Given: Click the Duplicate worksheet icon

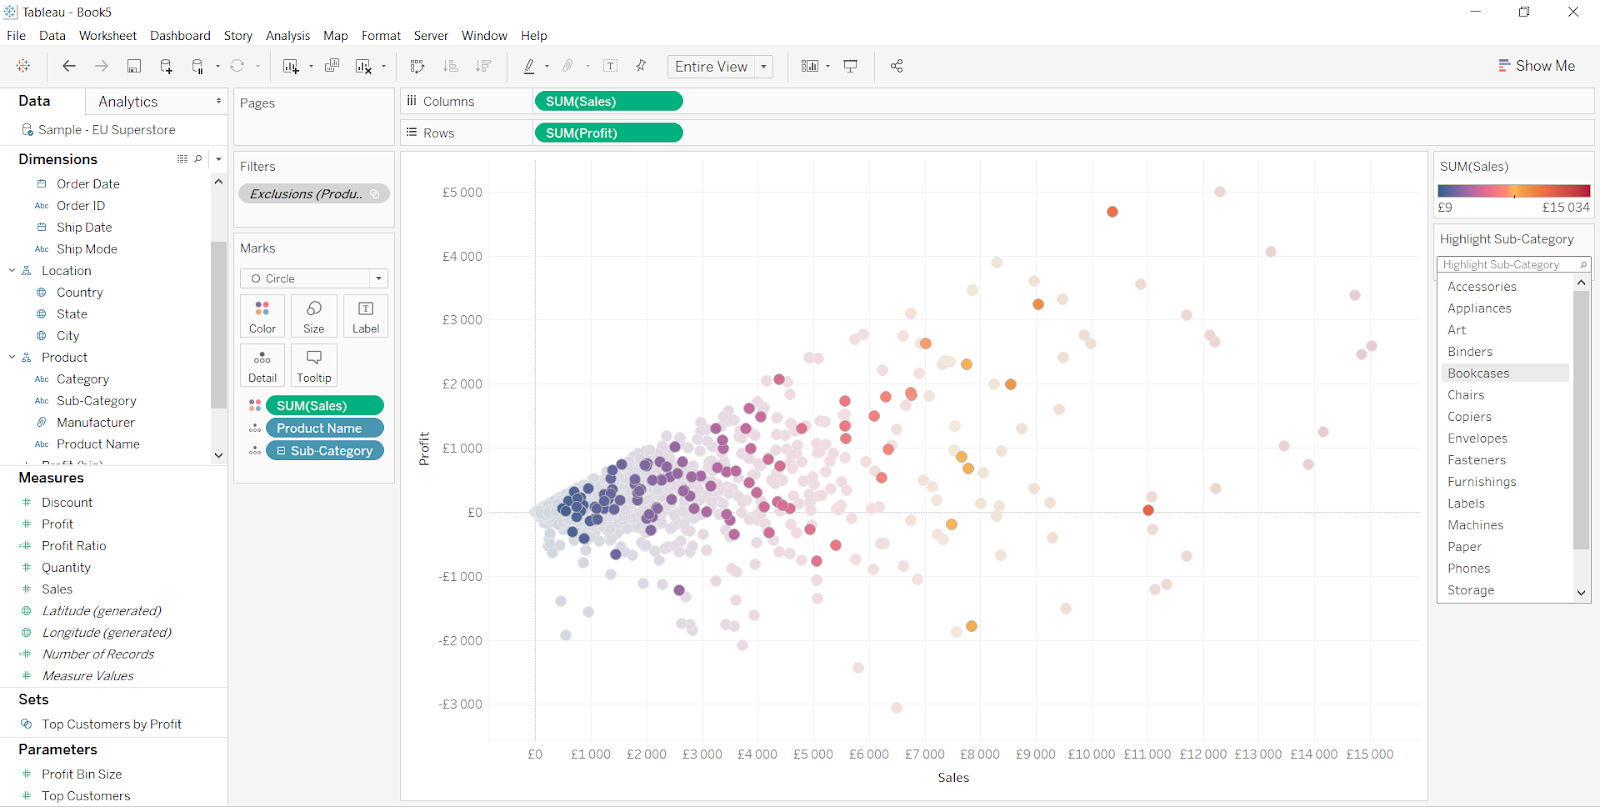Looking at the screenshot, I should pos(332,66).
